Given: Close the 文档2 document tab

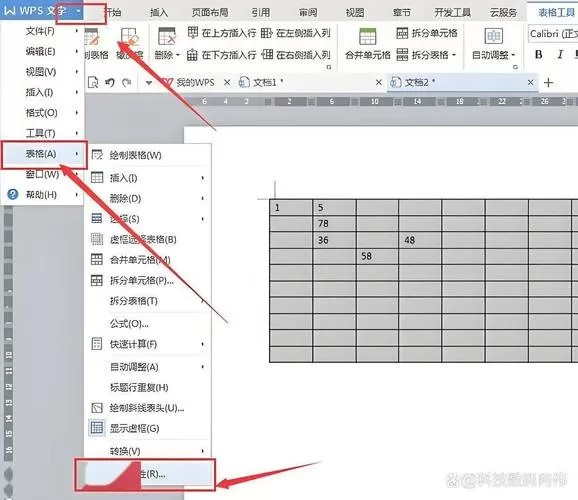Looking at the screenshot, I should (x=530, y=83).
